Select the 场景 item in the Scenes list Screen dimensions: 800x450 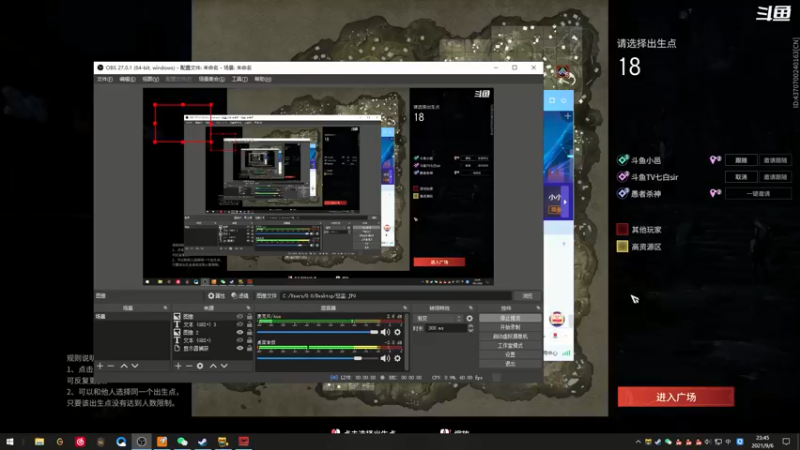pyautogui.click(x=132, y=317)
